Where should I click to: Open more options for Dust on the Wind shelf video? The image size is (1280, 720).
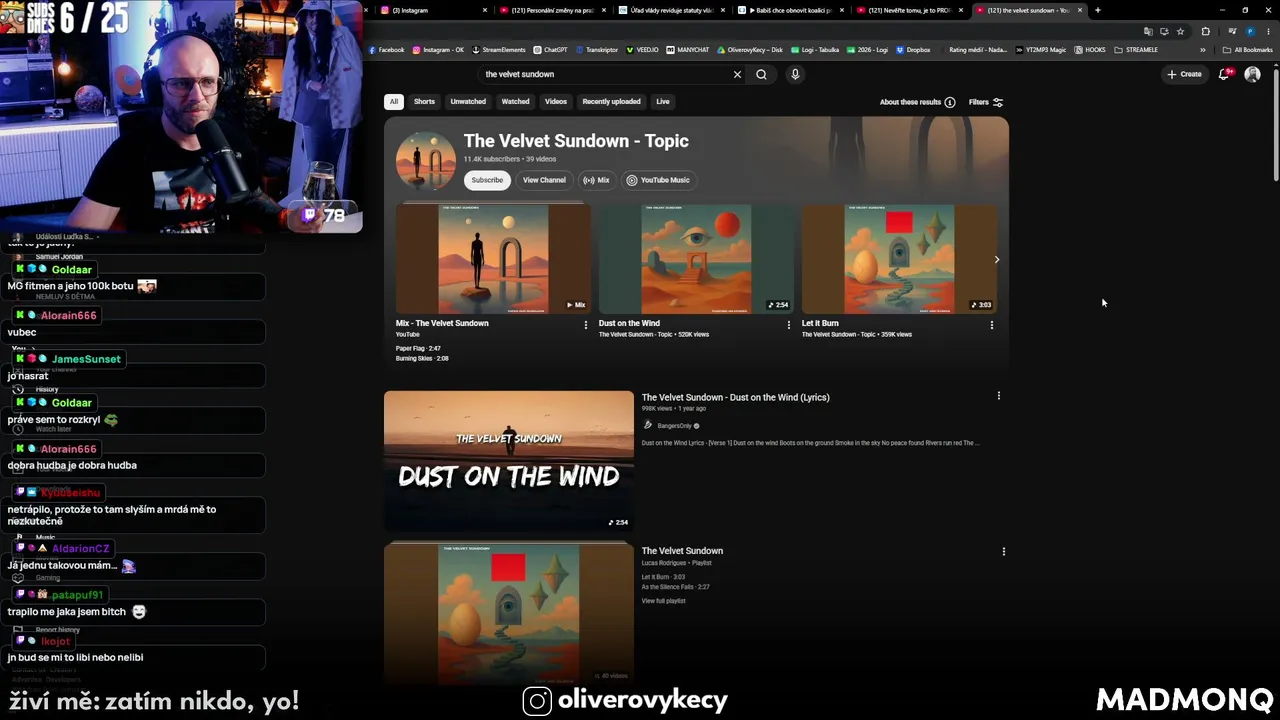(x=789, y=324)
